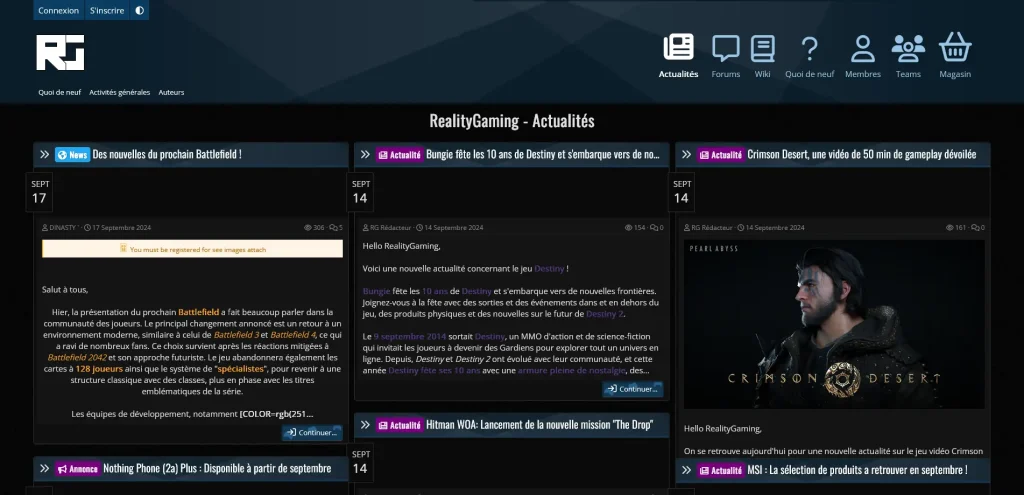The image size is (1024, 495).
Task: Click the '9 septembre 2014' link
Action: (x=410, y=336)
